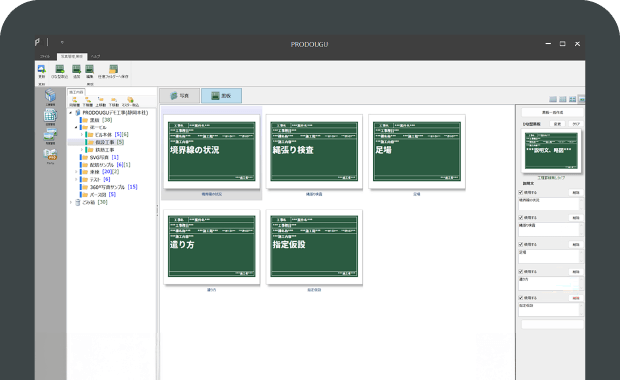Uncheck 使用する for 境界線の状況 description

pyautogui.click(x=521, y=193)
